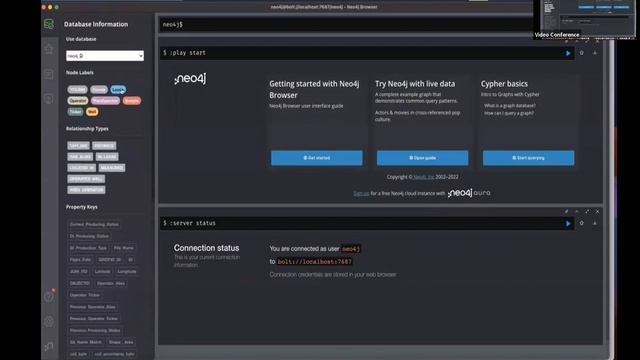Screen dimensions: 640x360
Task: Open the Project Files sidebar icon
Action: (49, 74)
